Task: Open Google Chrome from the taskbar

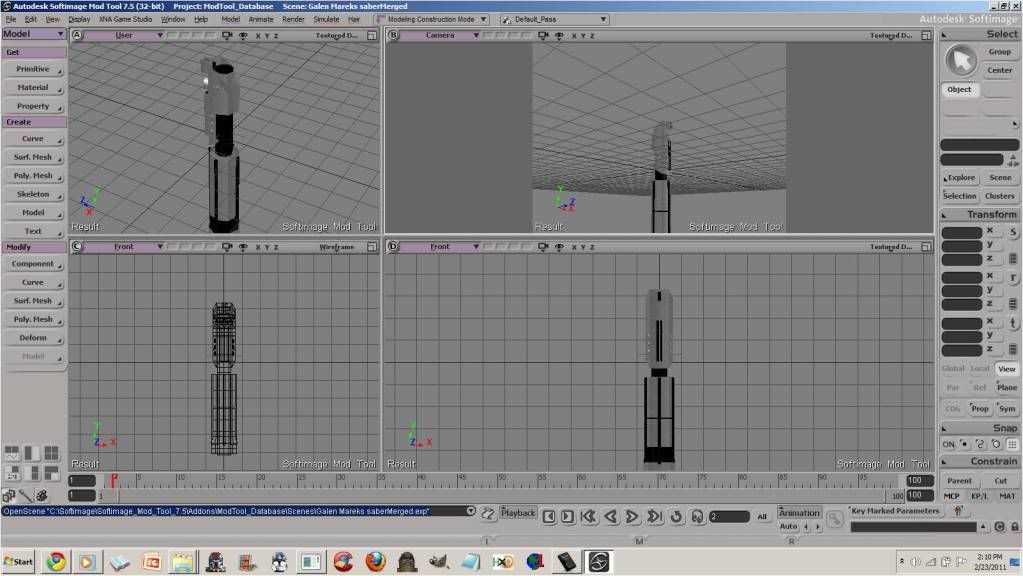Action: (56, 562)
